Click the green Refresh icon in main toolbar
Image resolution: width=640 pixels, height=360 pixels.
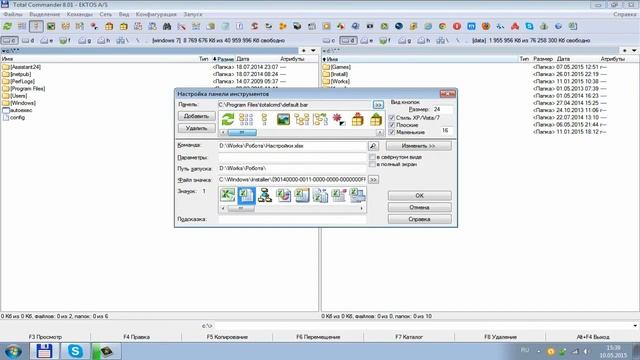click(7, 26)
